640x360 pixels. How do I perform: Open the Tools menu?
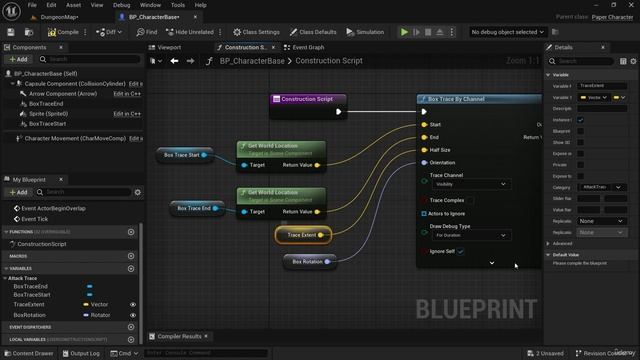(x=178, y=5)
